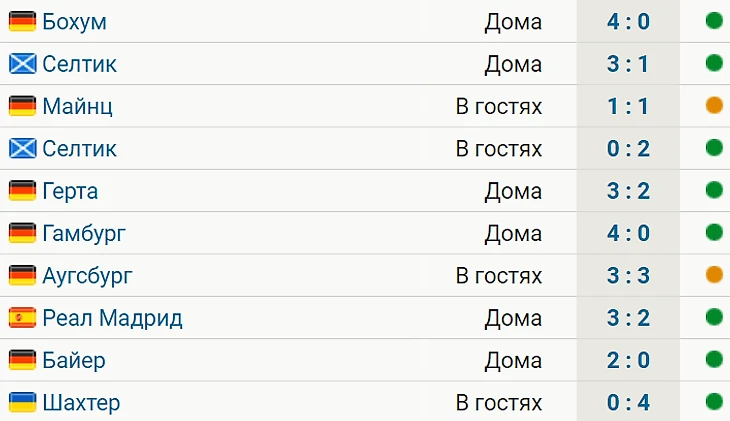Click the green win dot in Бохум row
This screenshot has width=730, height=421.
(x=714, y=20)
